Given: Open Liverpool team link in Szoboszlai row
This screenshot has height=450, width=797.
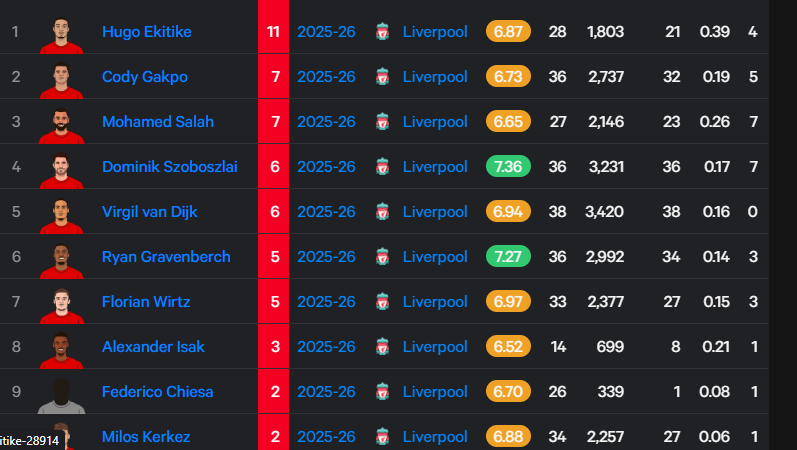Looking at the screenshot, I should coord(435,167).
